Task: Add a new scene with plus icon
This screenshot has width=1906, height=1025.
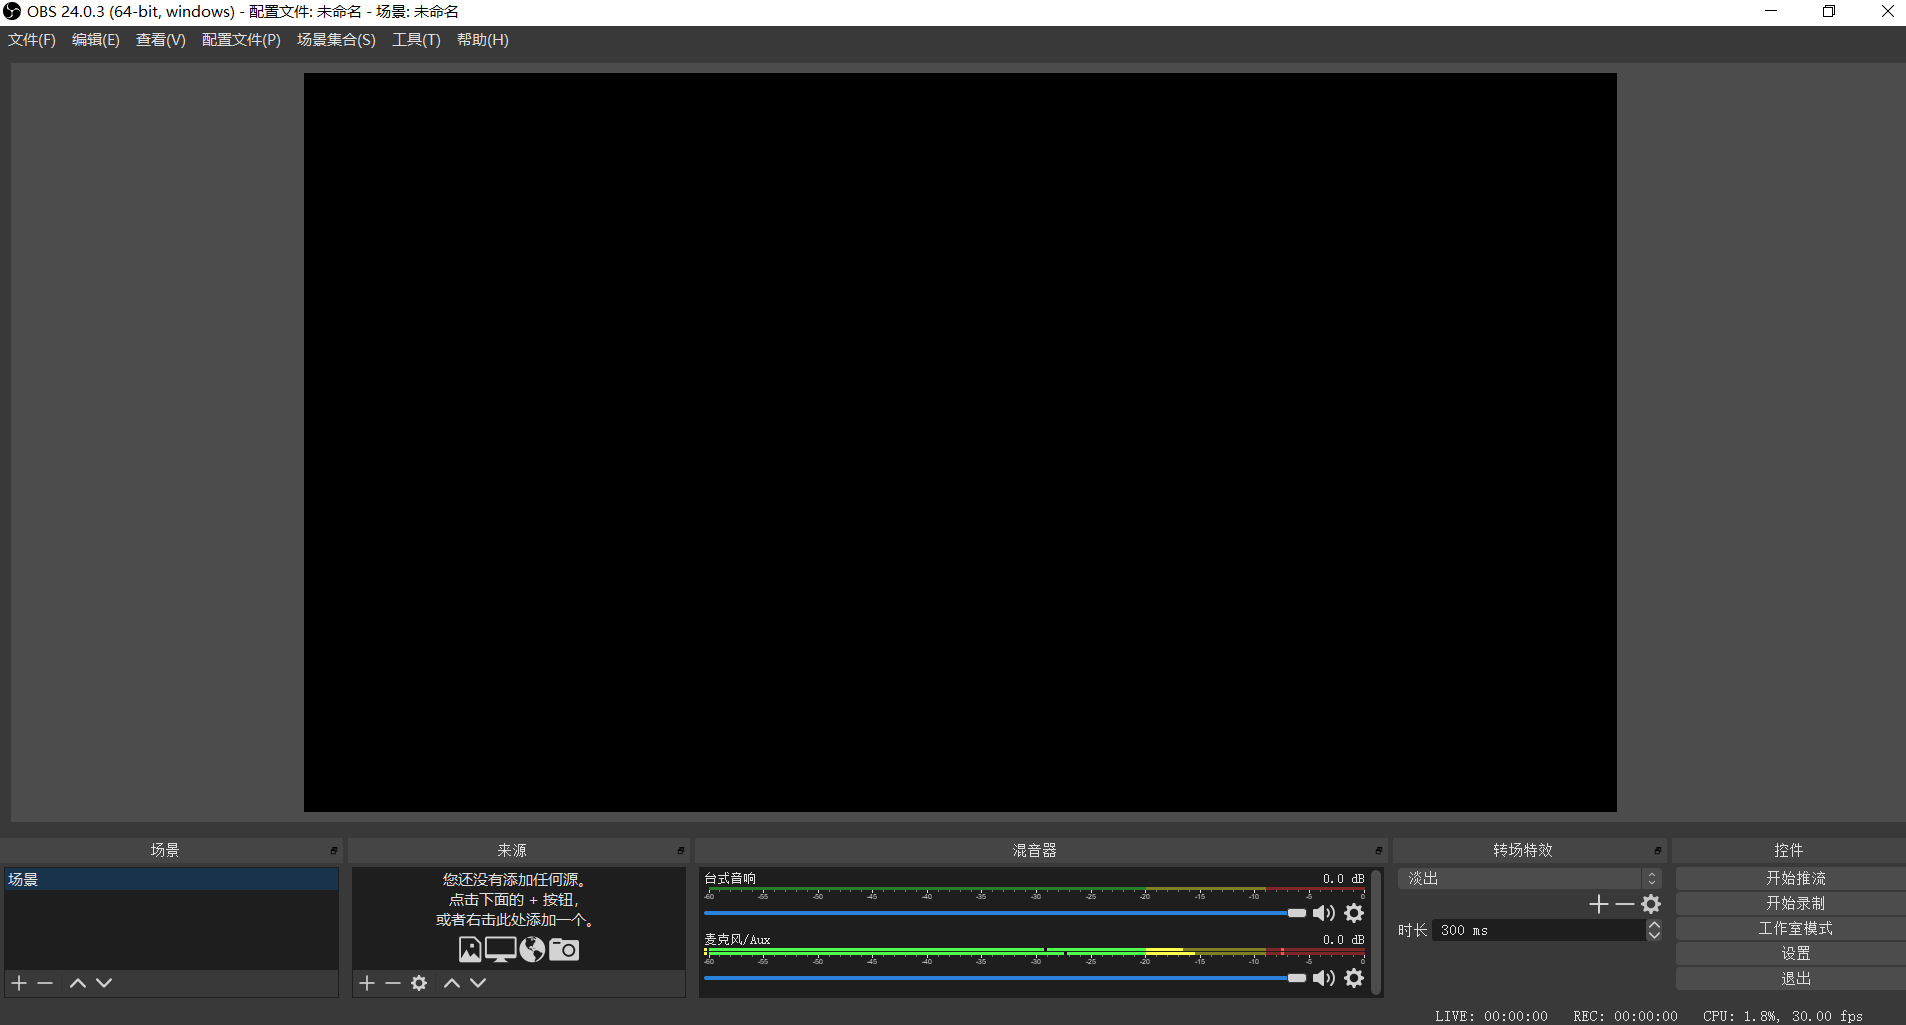Action: (19, 983)
